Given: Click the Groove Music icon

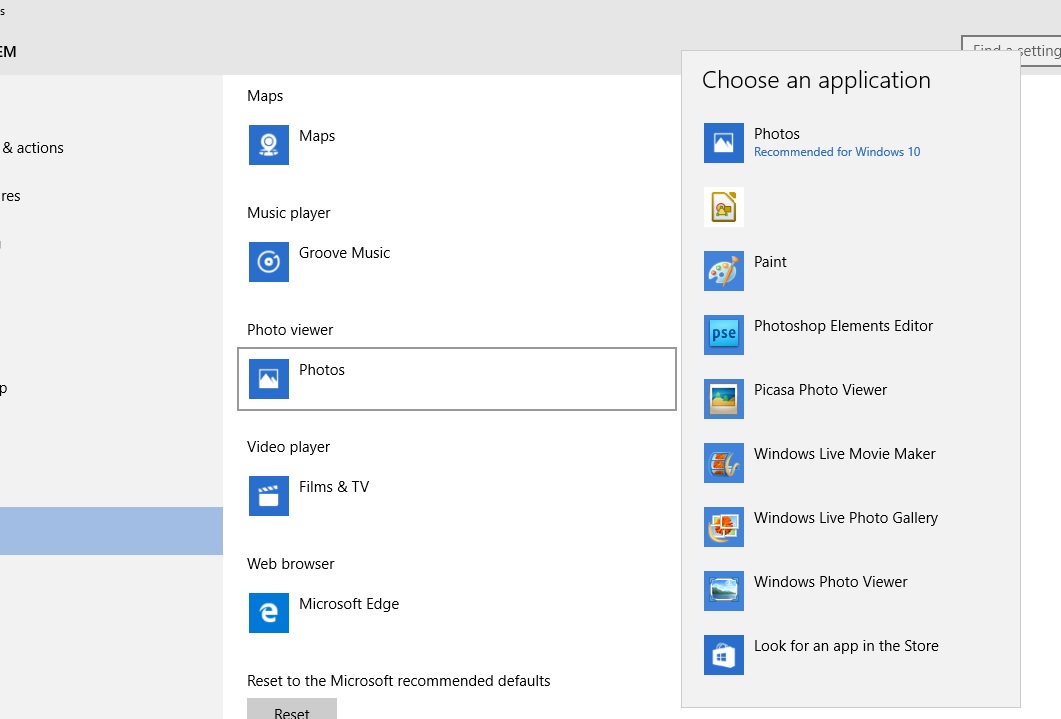Looking at the screenshot, I should 269,262.
